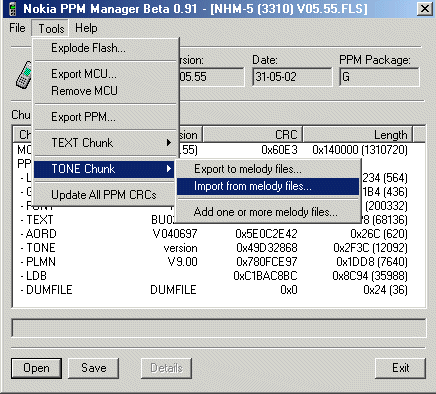436x394 pixels.
Task: Click the version value V040697
Action: 175,234
